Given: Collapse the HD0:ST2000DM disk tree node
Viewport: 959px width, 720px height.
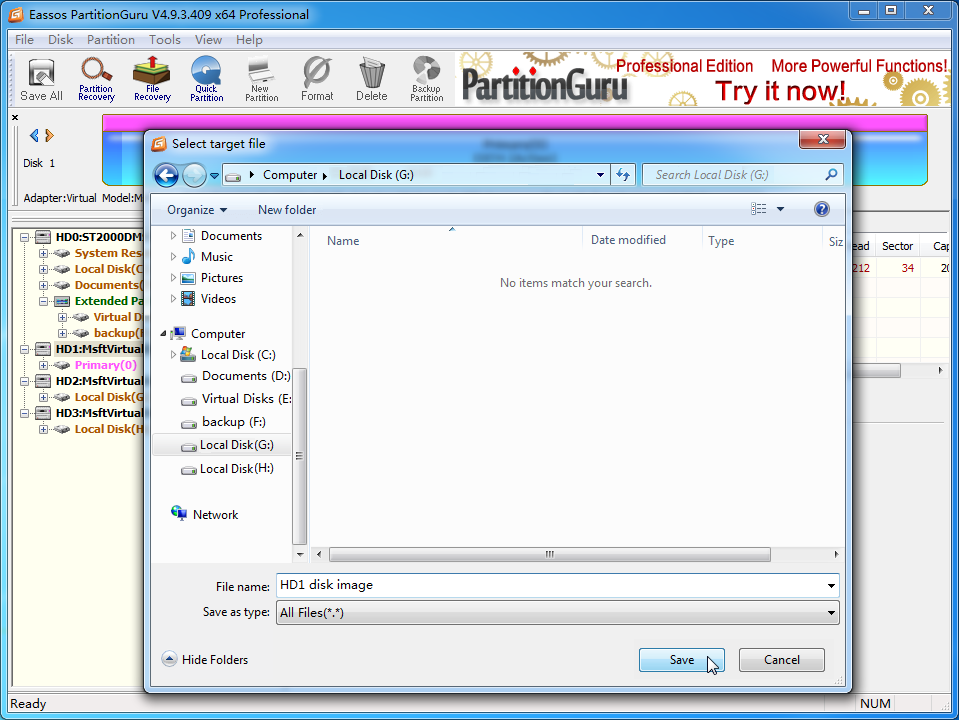Looking at the screenshot, I should pyautogui.click(x=24, y=237).
